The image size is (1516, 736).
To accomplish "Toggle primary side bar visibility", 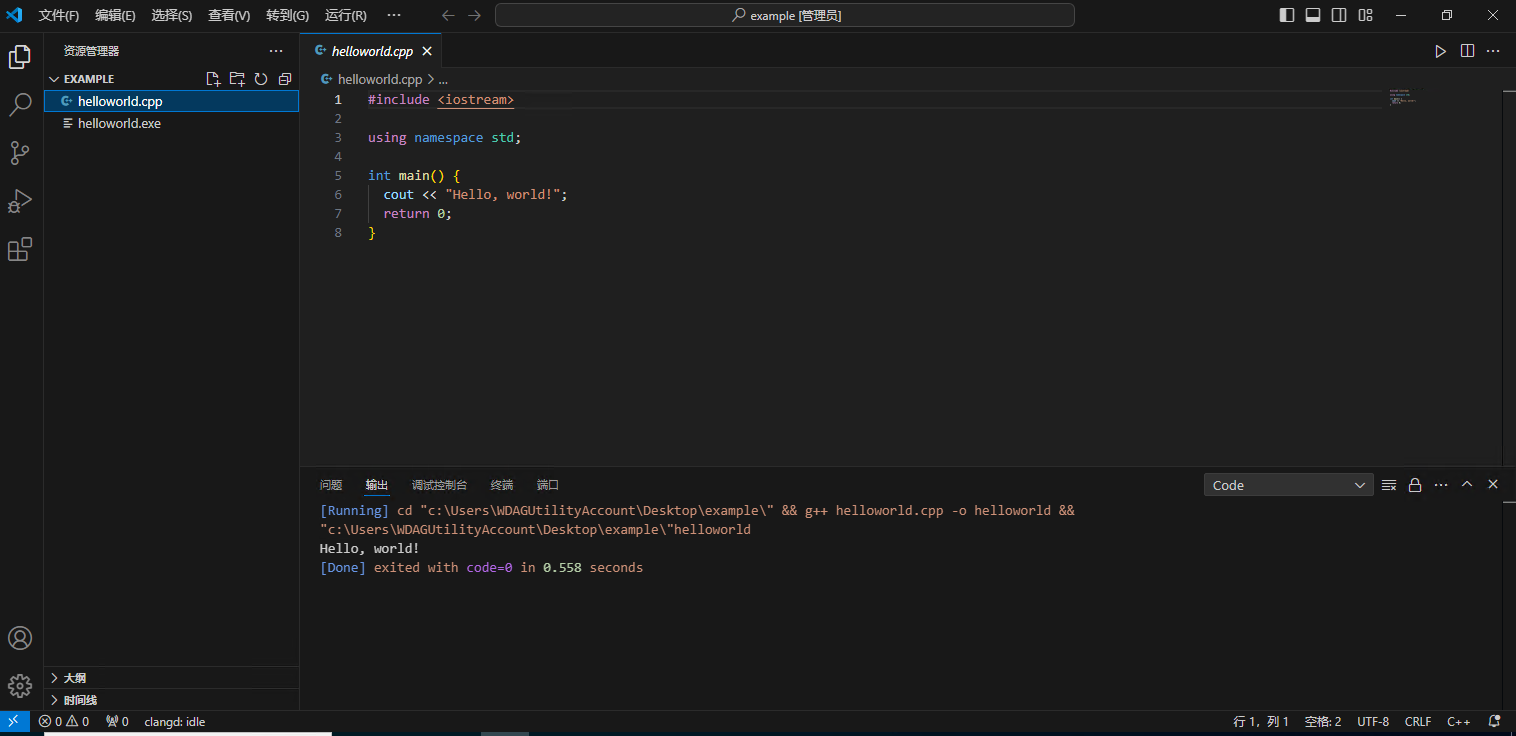I will pos(1287,15).
